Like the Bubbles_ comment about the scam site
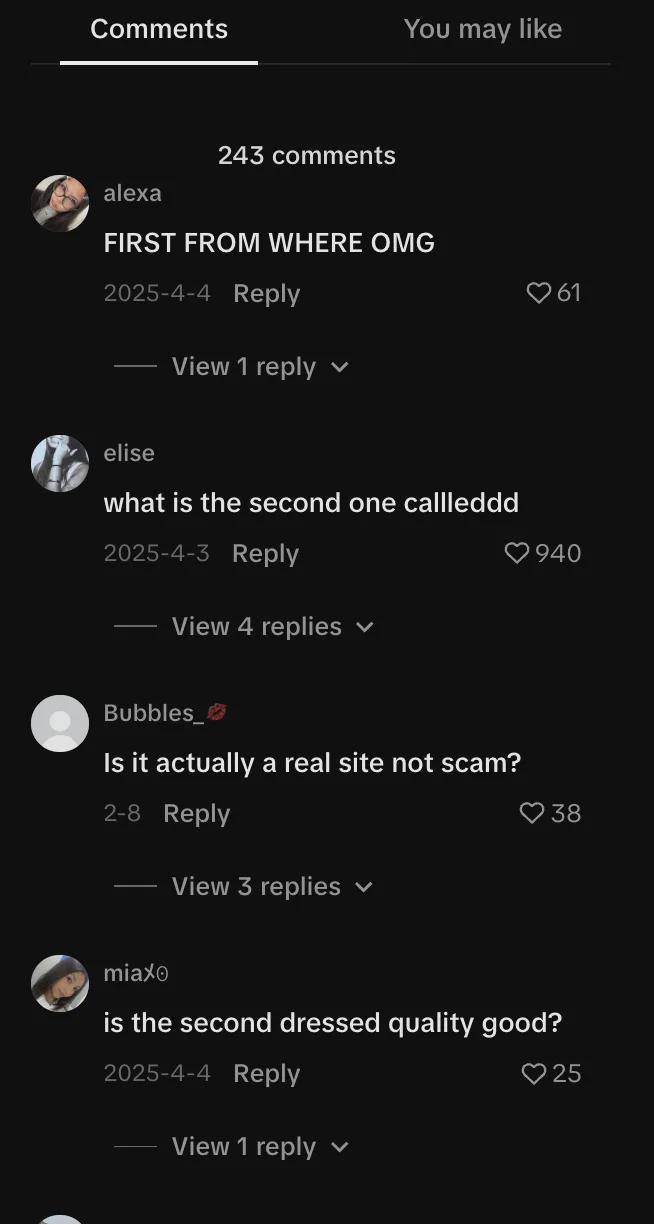Viewport: 654px width, 1224px height. 532,813
